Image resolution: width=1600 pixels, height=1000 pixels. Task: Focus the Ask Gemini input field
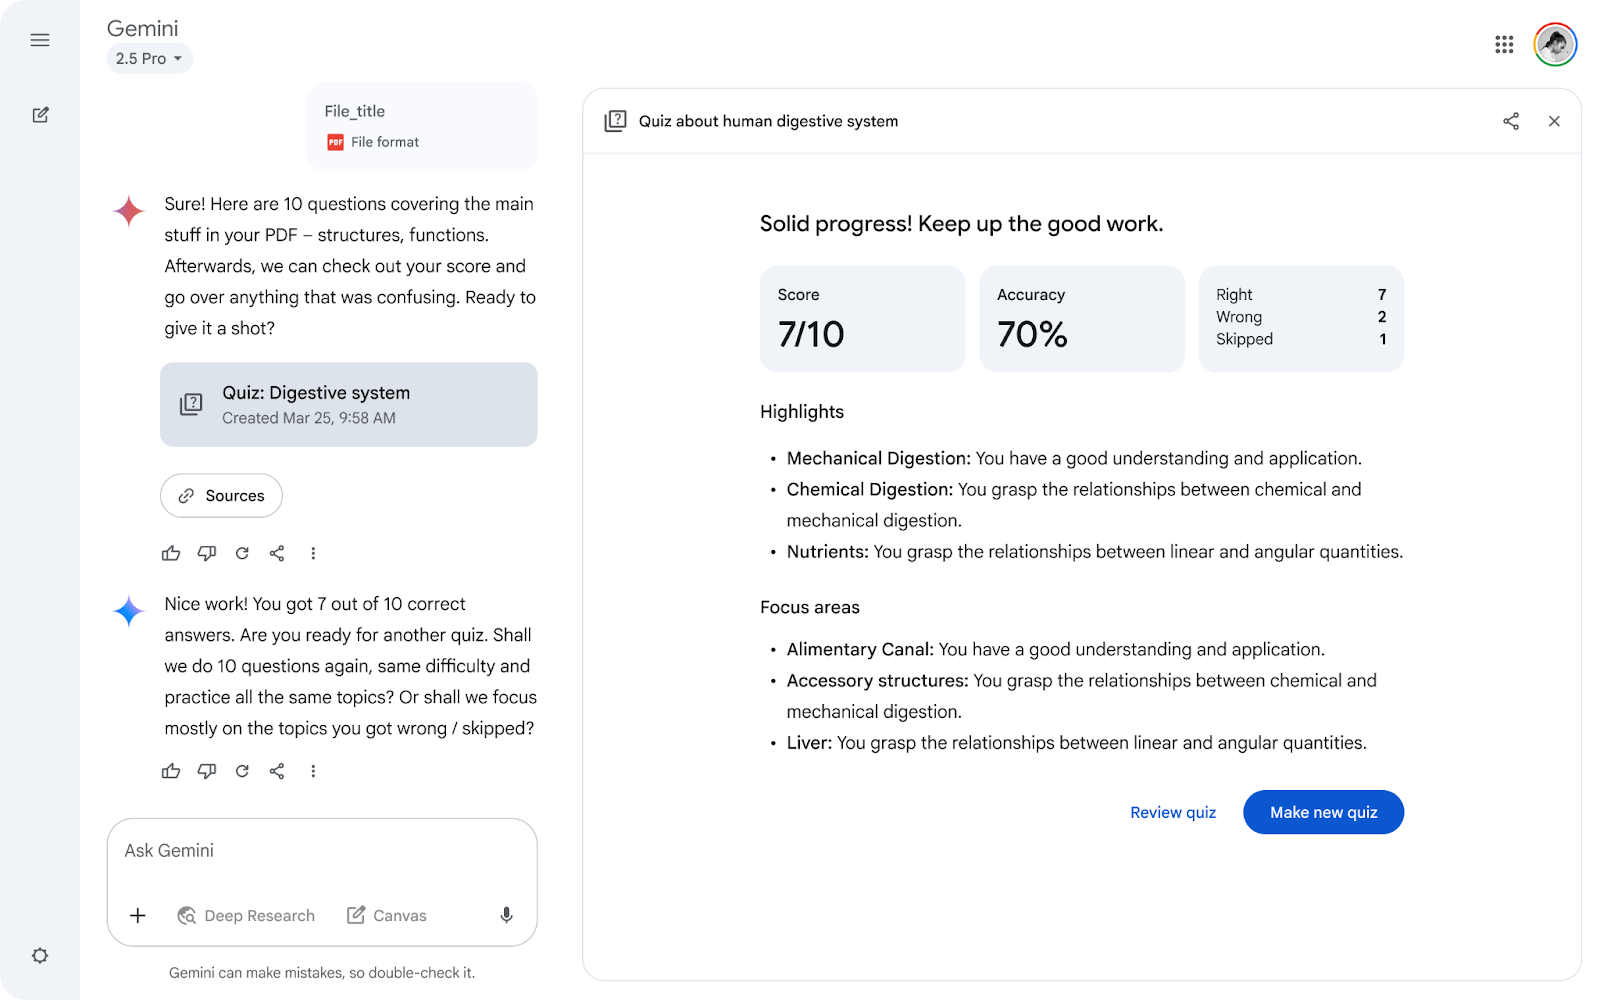coord(322,851)
